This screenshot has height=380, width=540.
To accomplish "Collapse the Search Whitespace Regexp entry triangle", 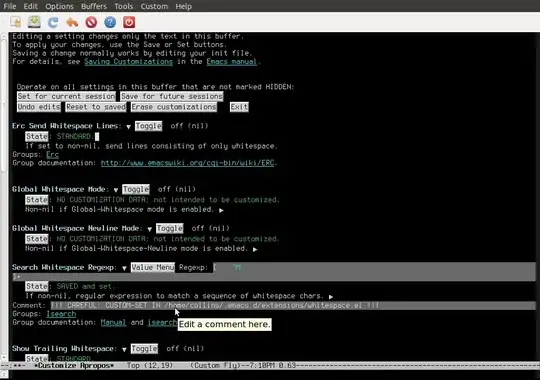I will point(124,268).
